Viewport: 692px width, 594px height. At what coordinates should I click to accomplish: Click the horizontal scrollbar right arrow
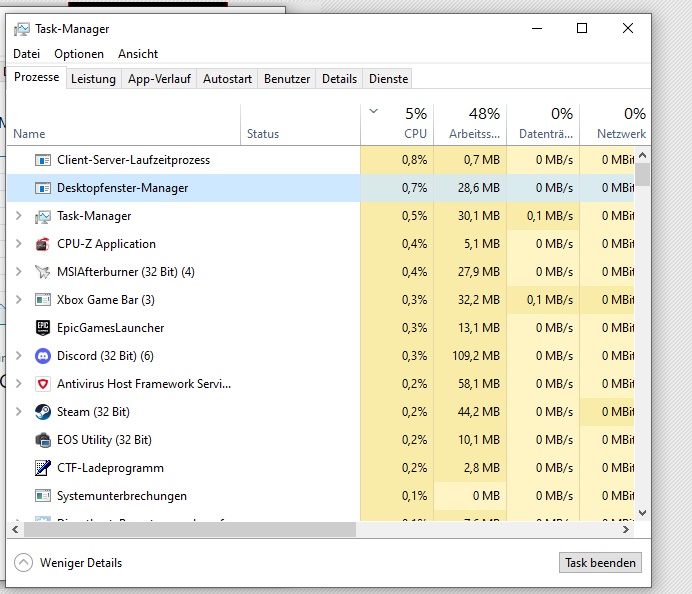point(626,530)
